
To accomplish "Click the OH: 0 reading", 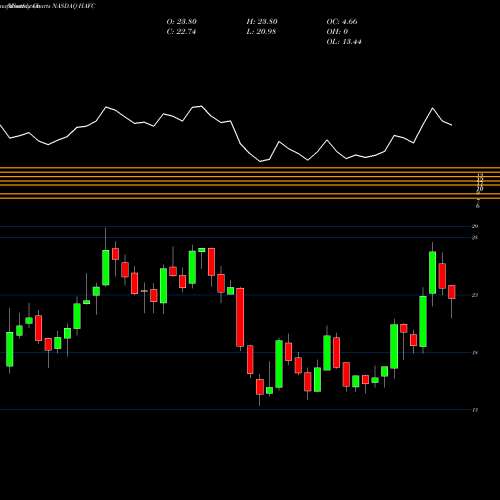I will [x=337, y=32].
